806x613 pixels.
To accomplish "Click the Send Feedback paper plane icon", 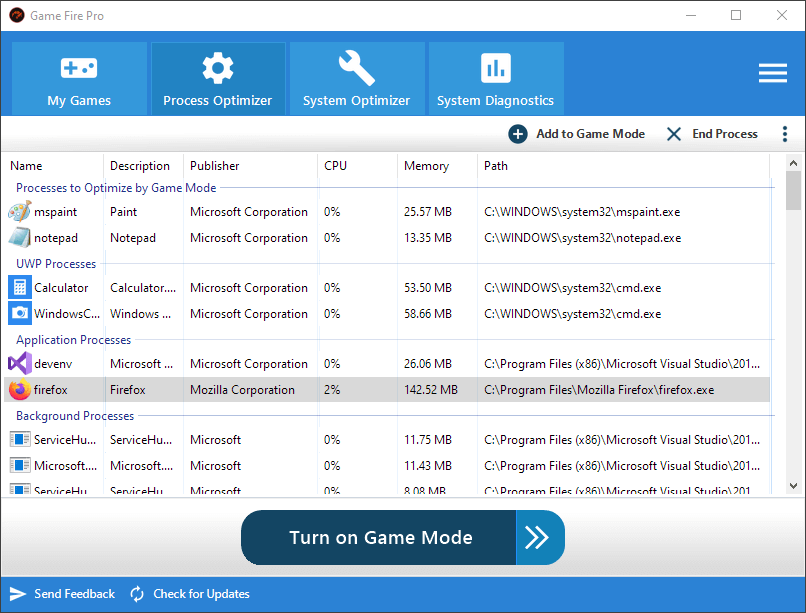I will point(17,594).
